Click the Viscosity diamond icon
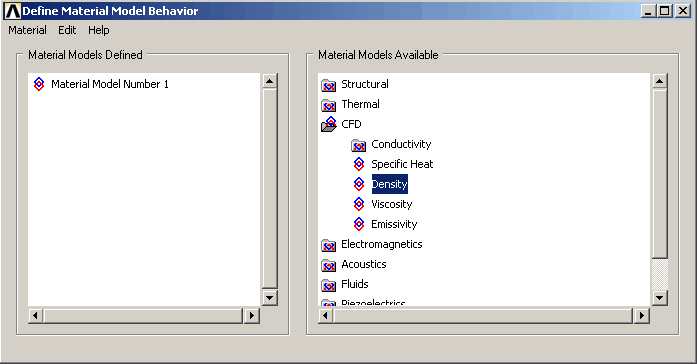This screenshot has width=697, height=364. [359, 204]
